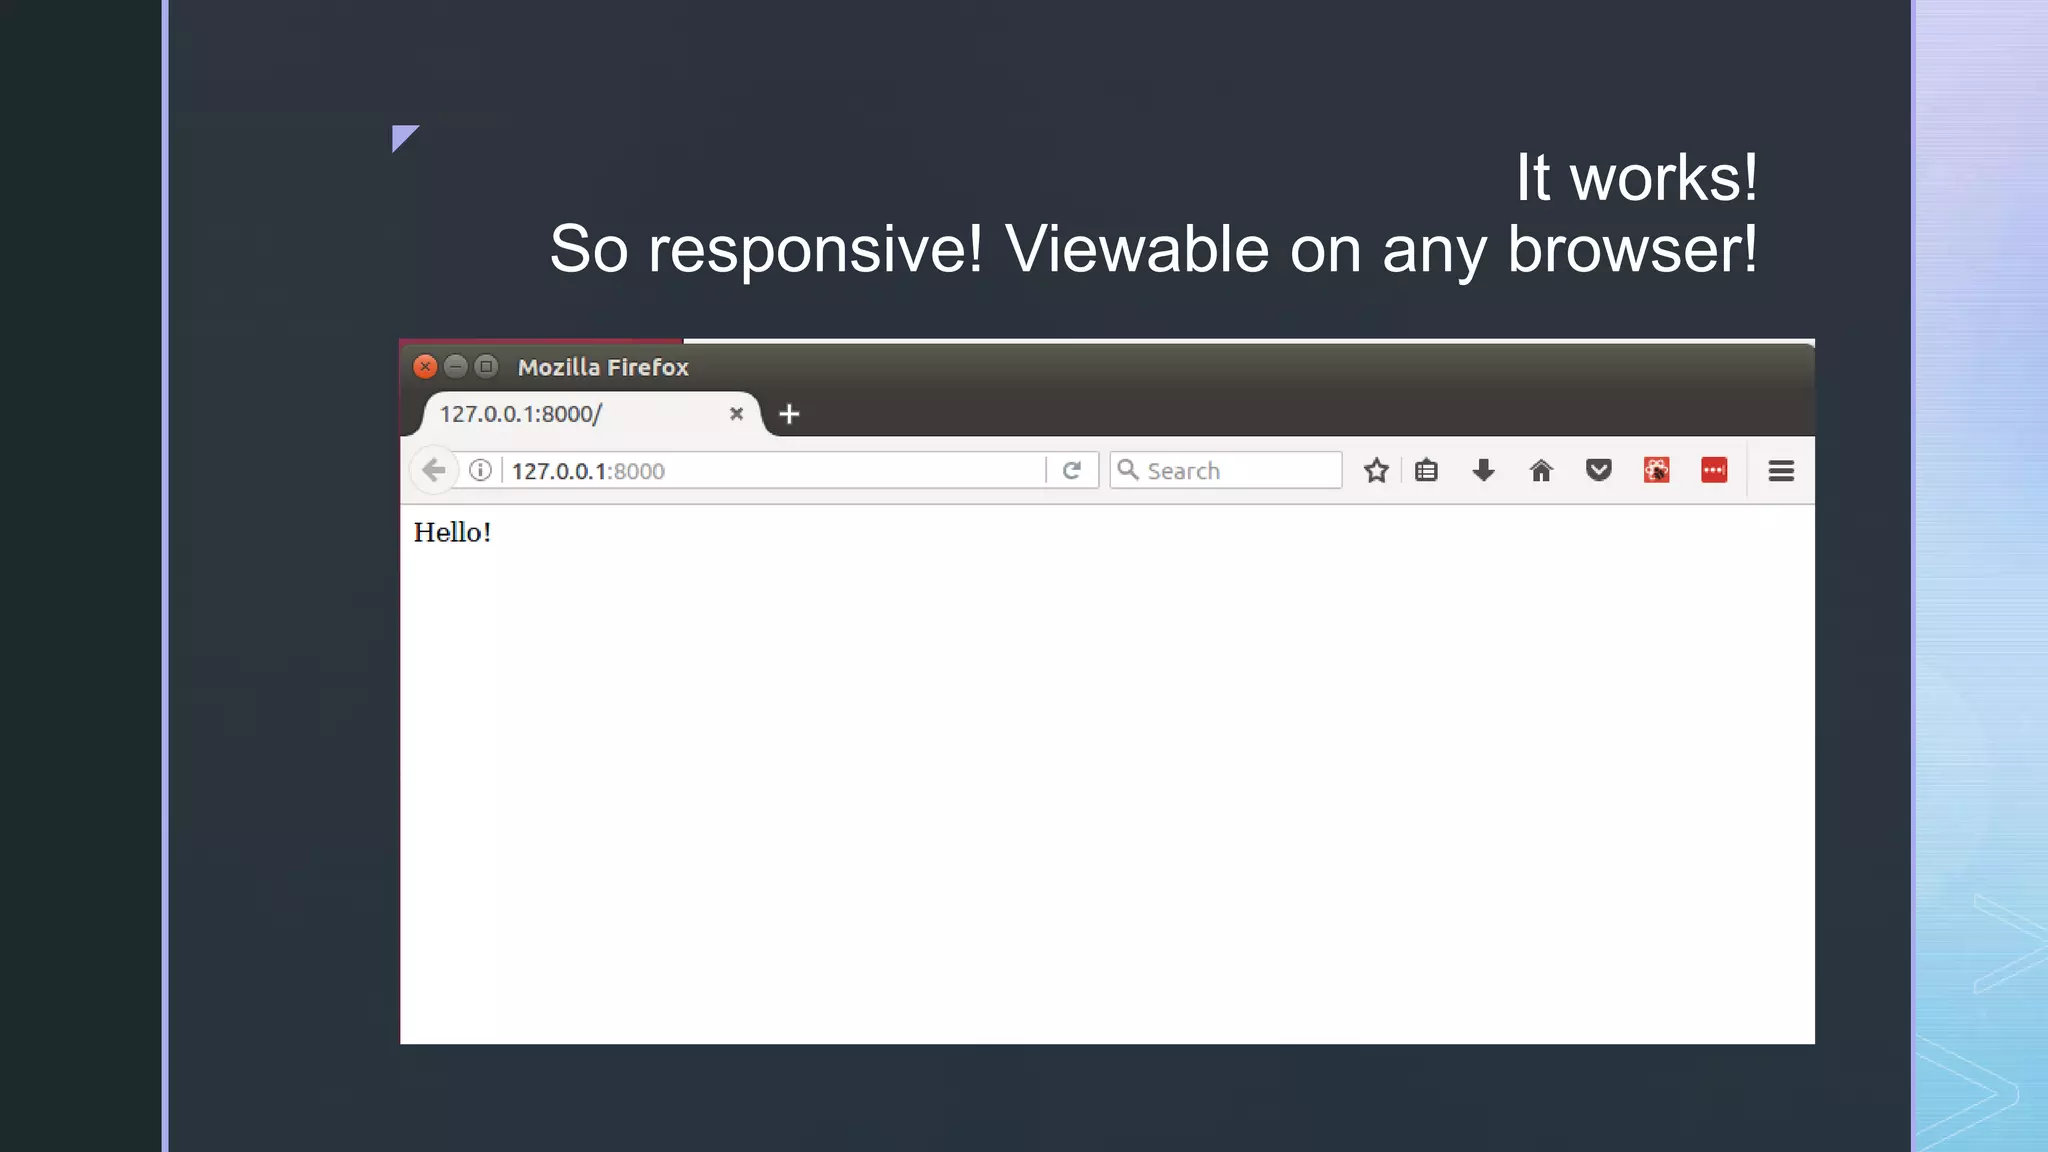Show the bookmarks list icon
This screenshot has height=1152, width=2048.
[x=1426, y=470]
